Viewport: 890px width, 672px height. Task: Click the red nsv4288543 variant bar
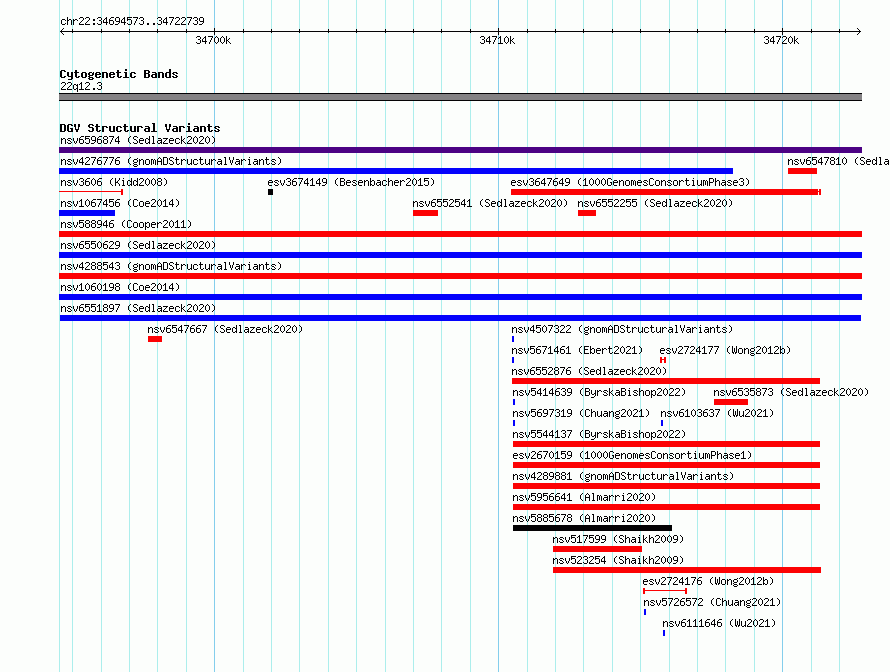(x=460, y=276)
